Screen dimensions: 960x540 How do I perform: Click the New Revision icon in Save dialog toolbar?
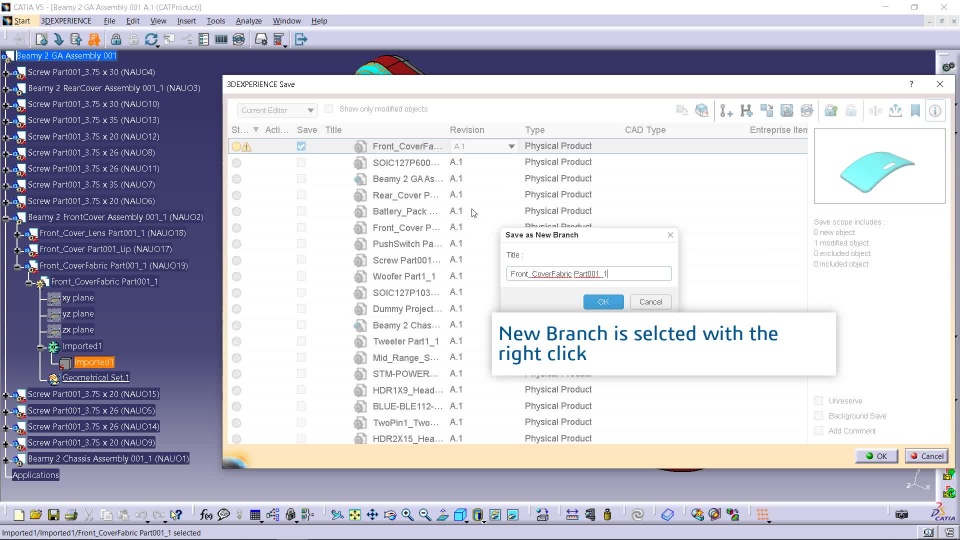(726, 111)
